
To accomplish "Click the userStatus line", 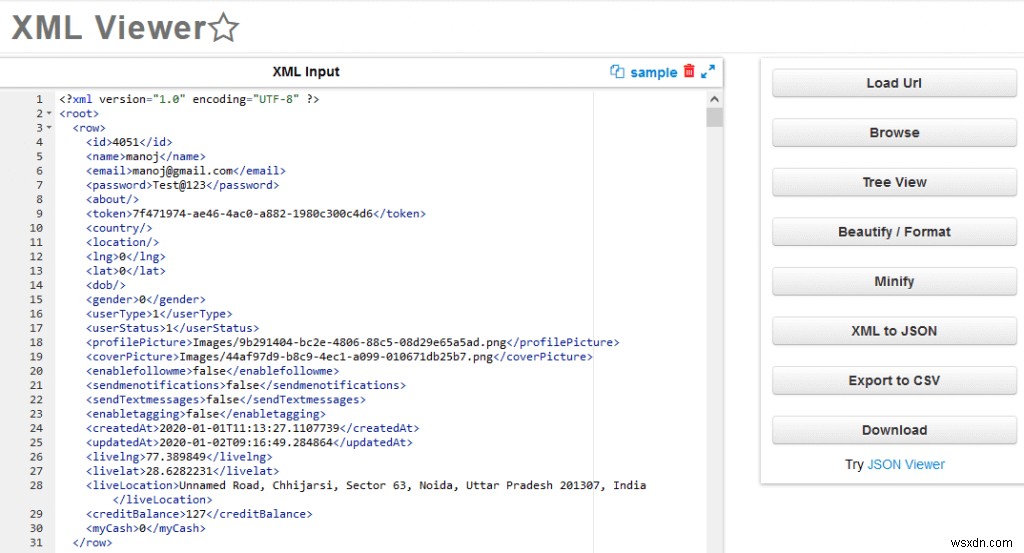I will click(x=172, y=328).
